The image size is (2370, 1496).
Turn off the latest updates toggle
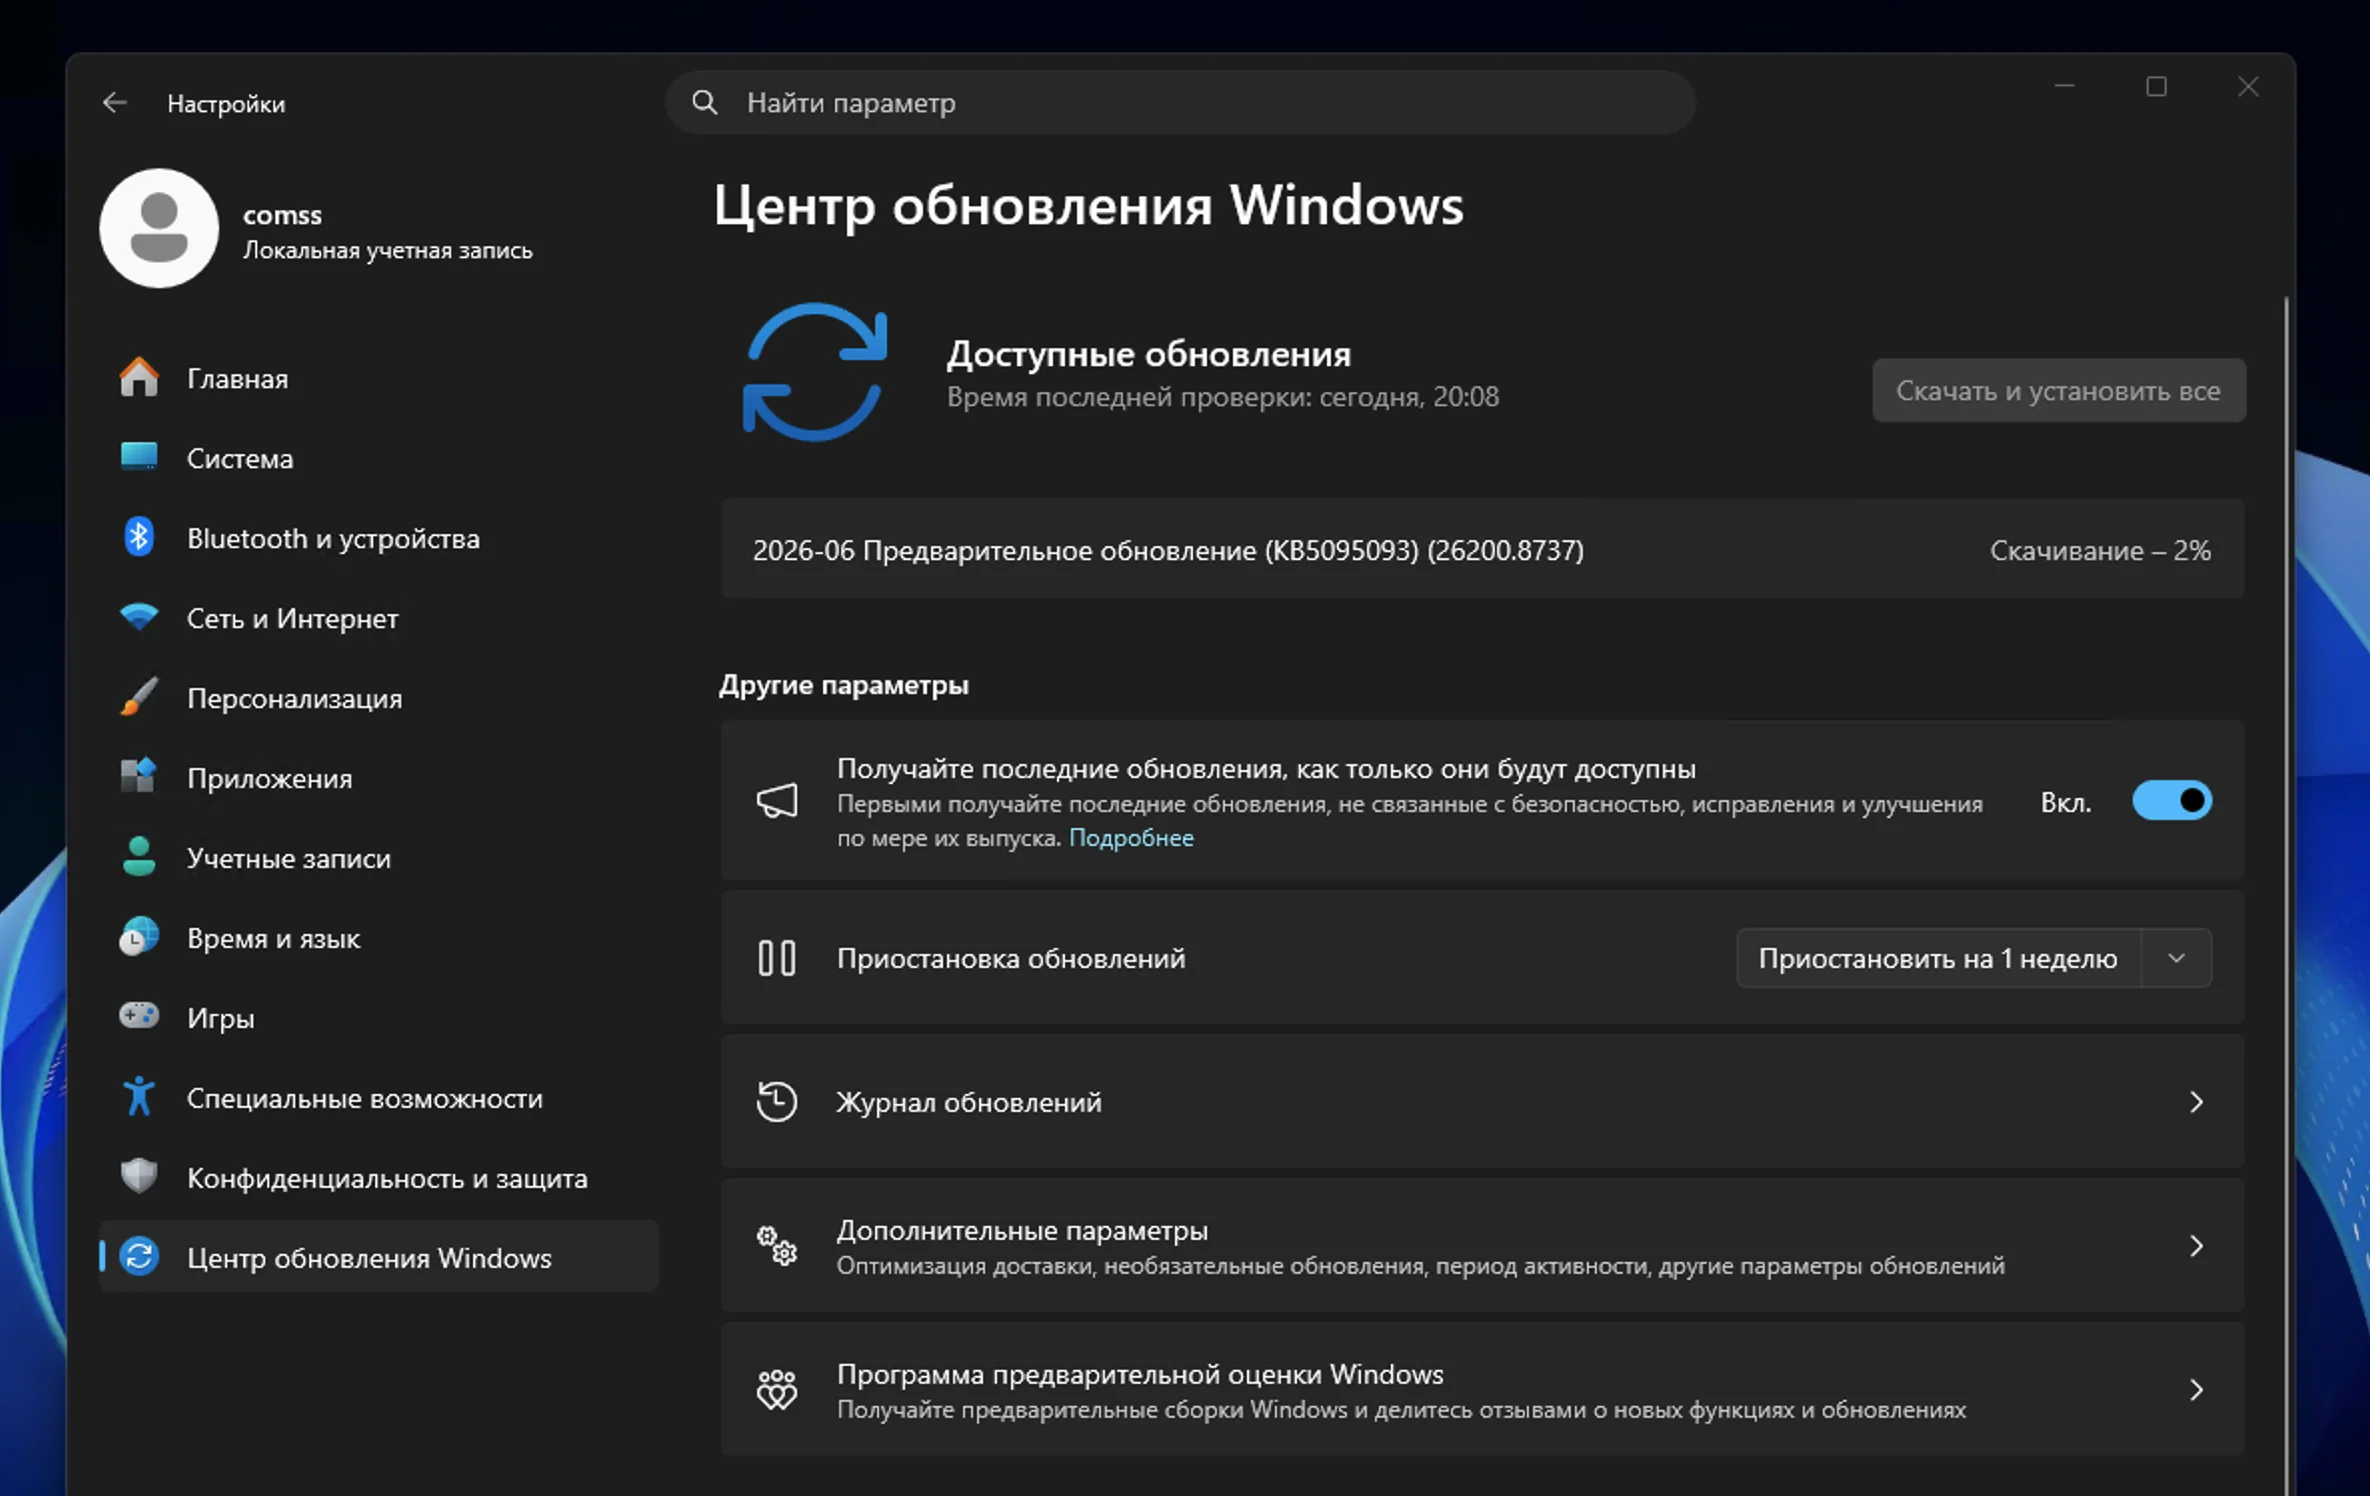(x=2172, y=800)
